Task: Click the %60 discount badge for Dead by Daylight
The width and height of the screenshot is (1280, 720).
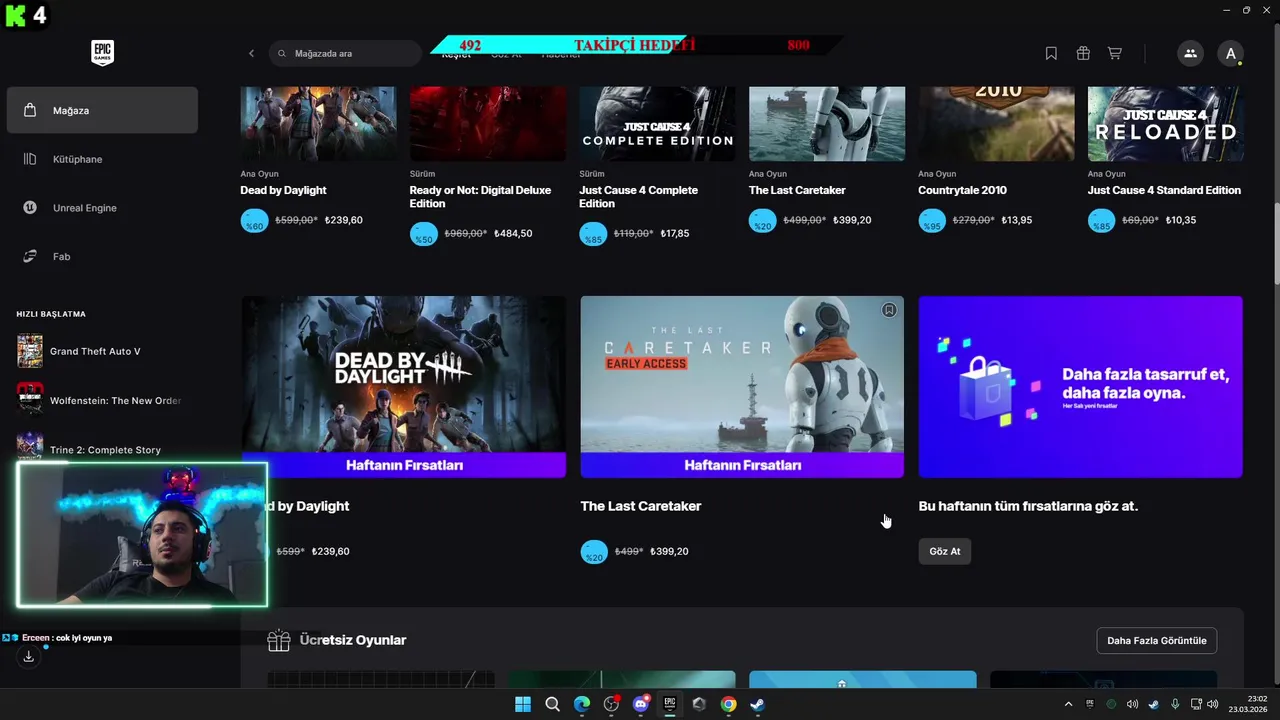Action: point(254,220)
